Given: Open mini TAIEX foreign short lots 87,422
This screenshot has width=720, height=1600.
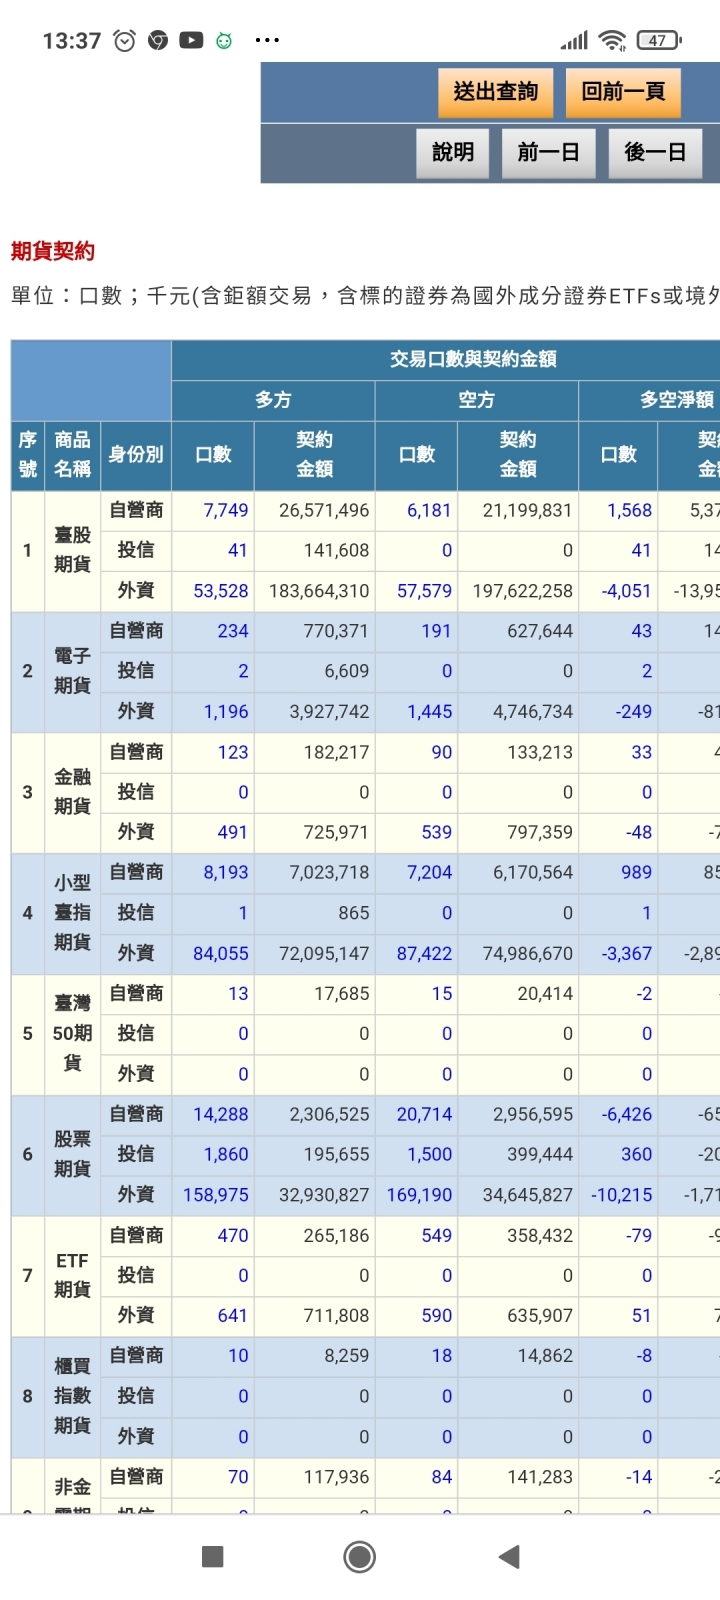Looking at the screenshot, I should 424,954.
